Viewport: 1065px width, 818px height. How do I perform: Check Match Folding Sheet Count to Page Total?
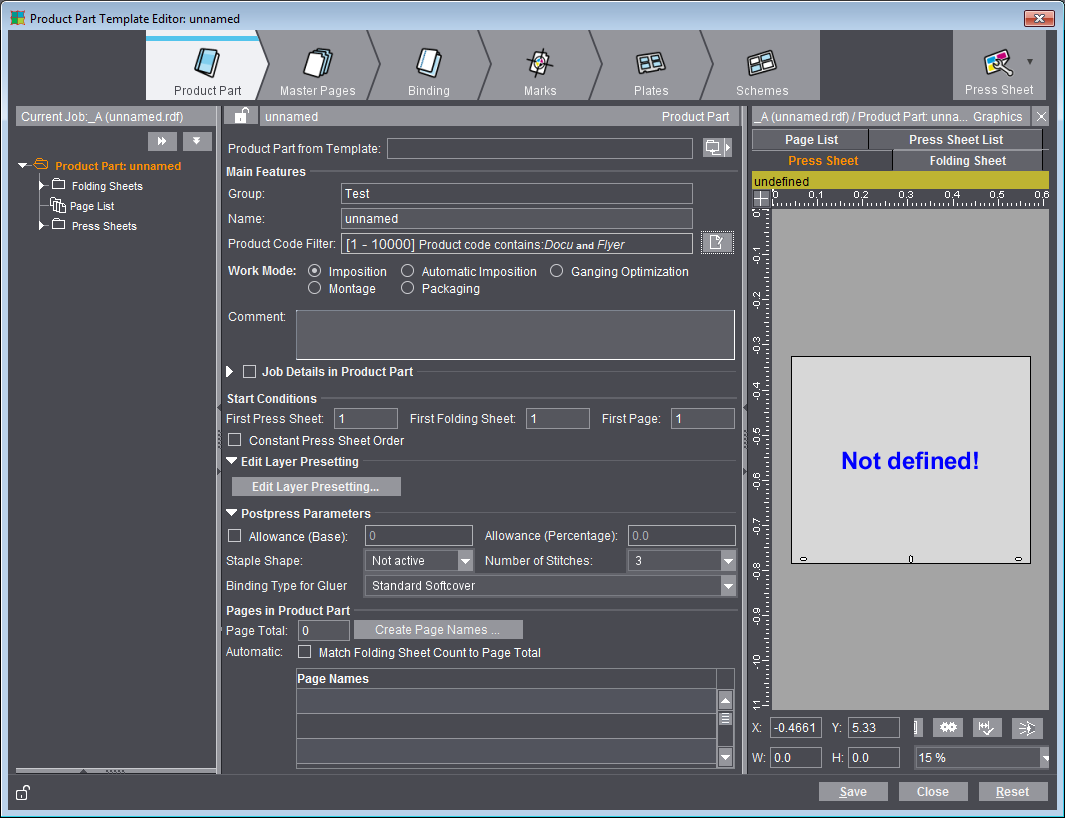click(305, 652)
